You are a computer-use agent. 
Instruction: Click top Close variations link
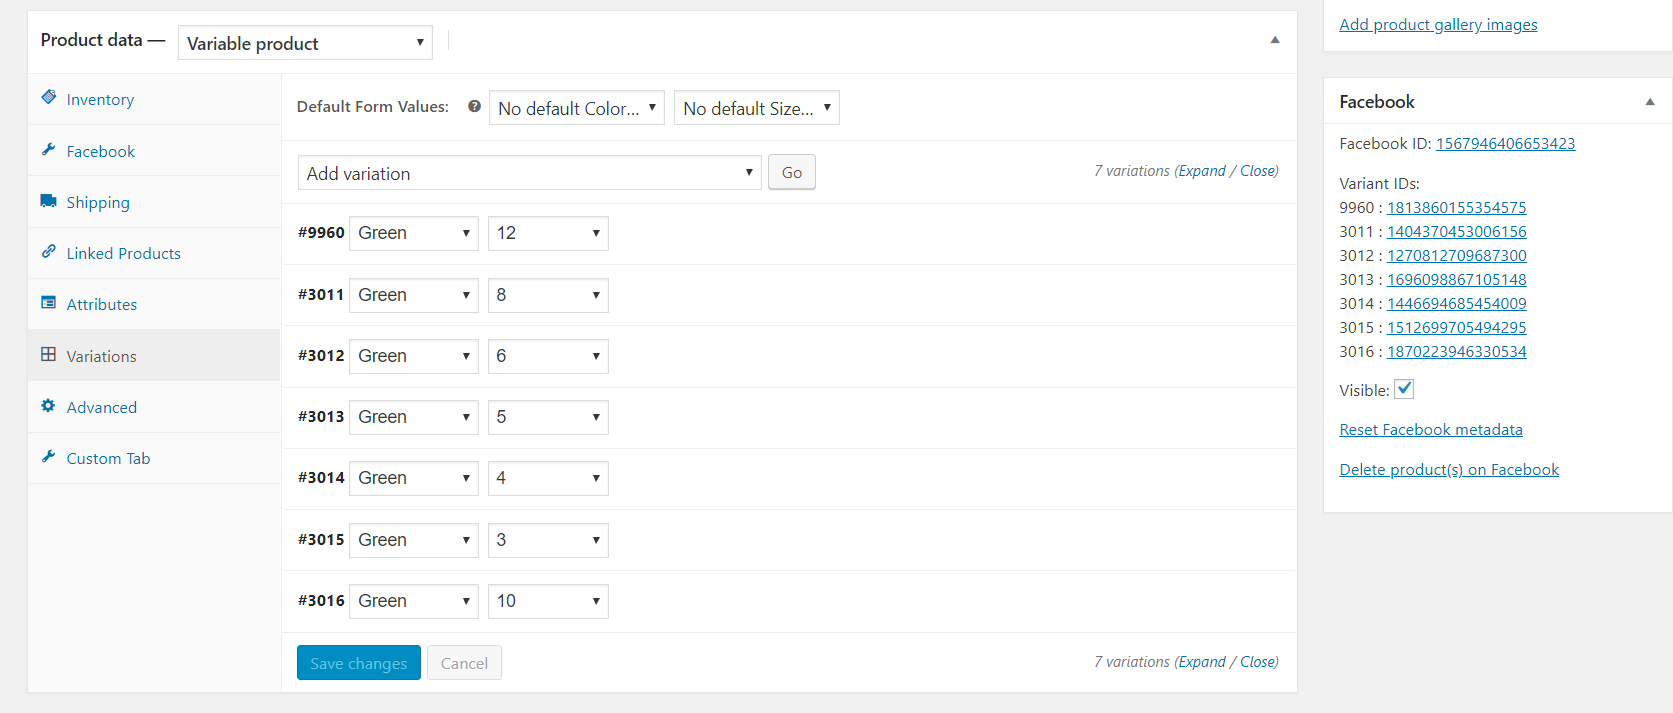point(1257,171)
